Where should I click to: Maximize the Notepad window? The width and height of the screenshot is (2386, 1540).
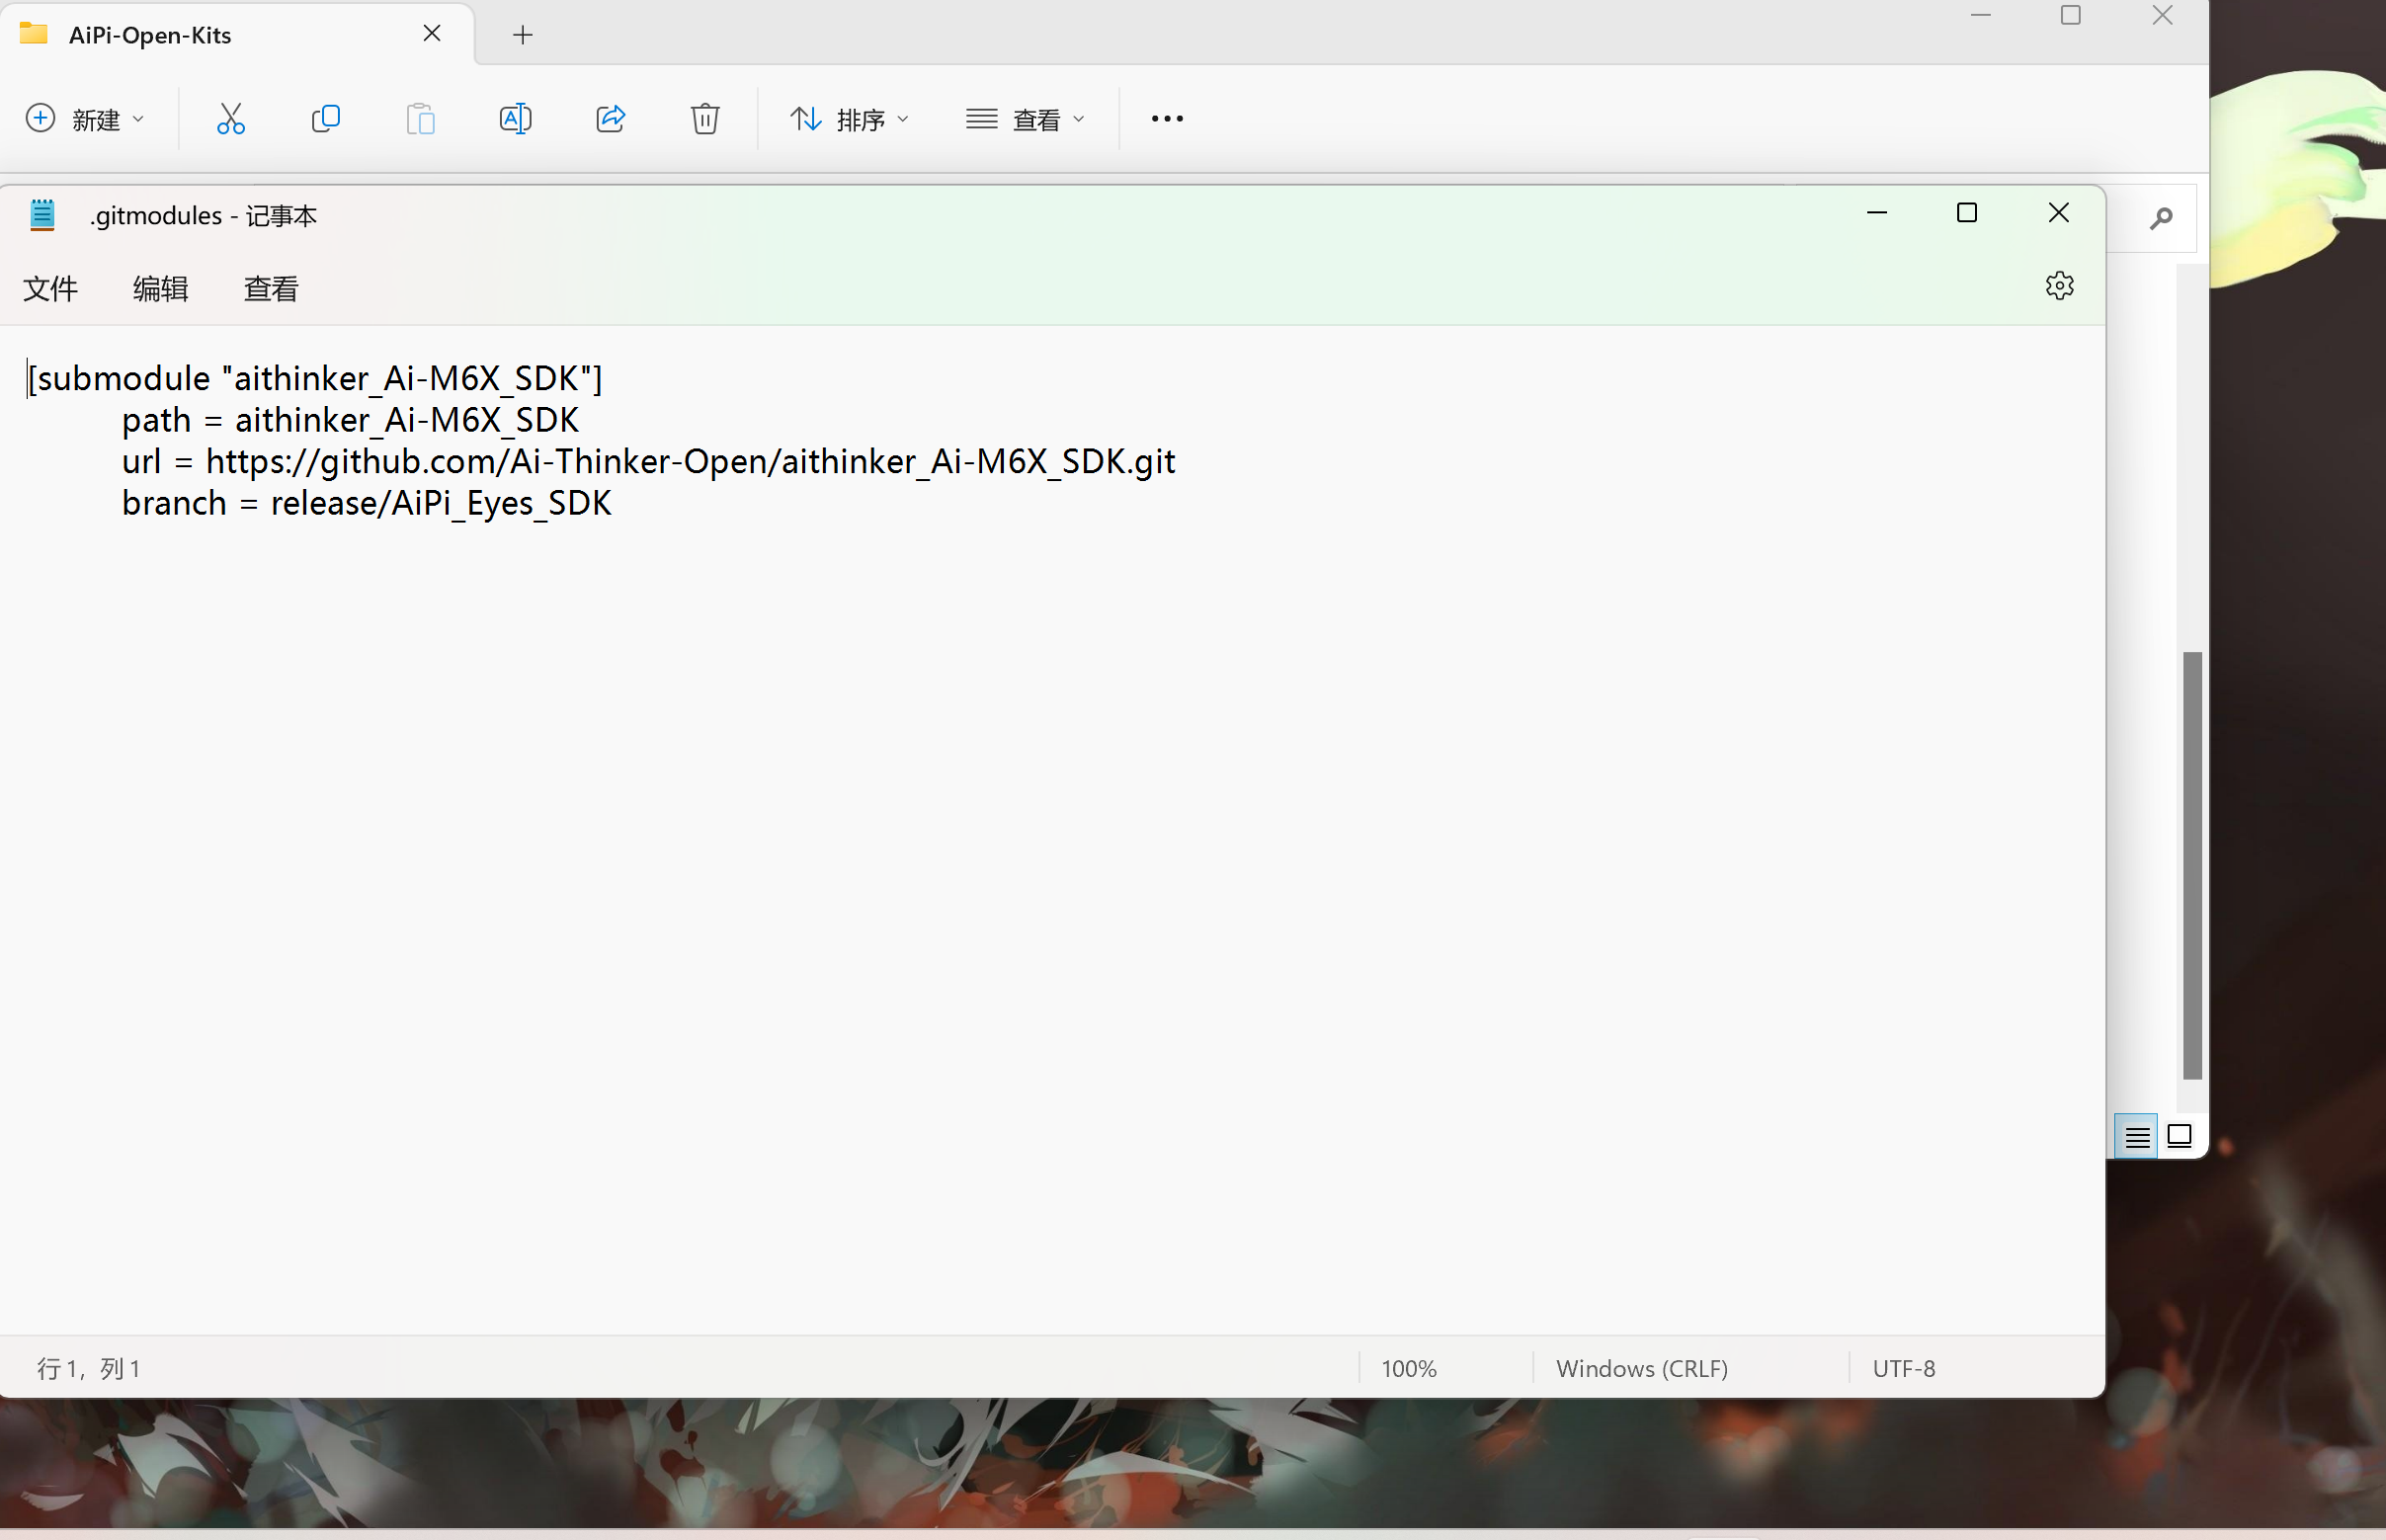[x=1967, y=213]
